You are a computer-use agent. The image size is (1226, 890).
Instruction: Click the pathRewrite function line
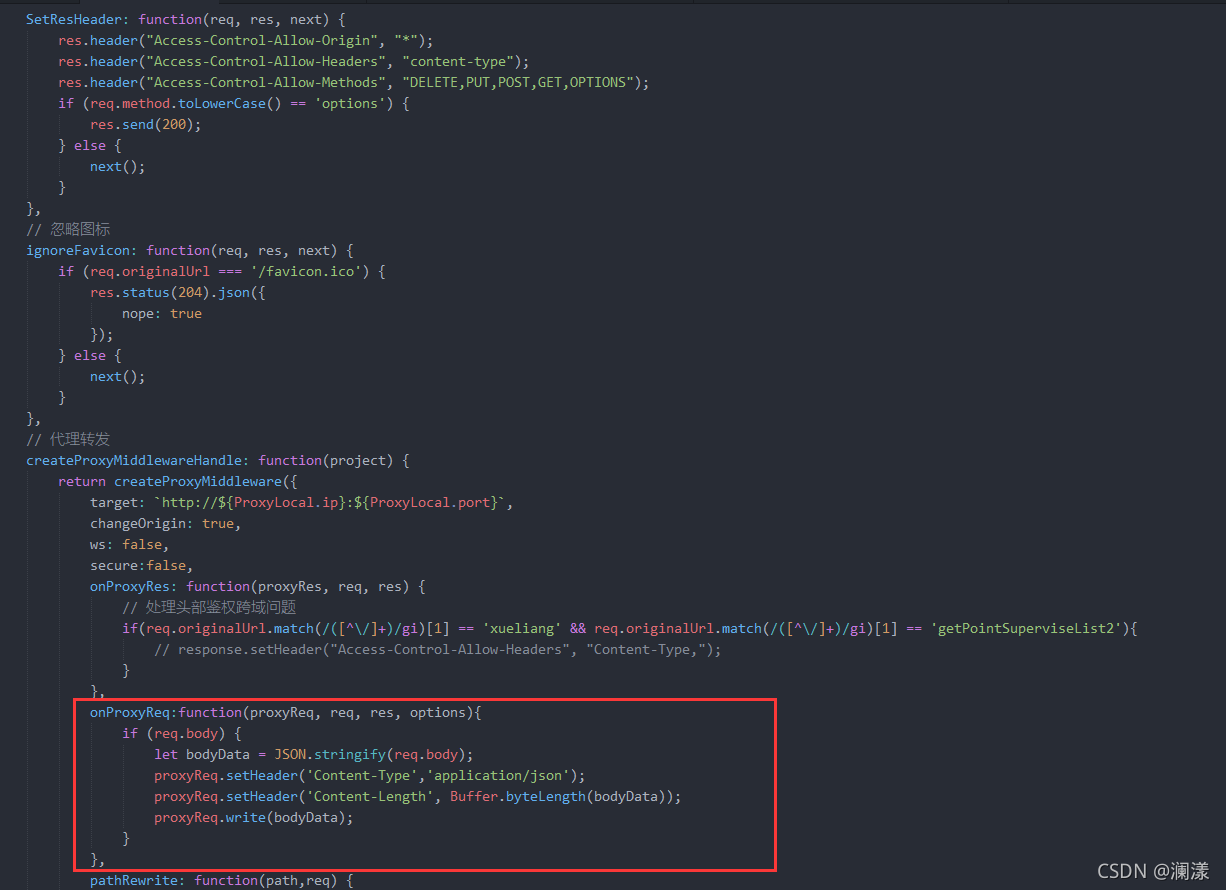click(x=222, y=880)
